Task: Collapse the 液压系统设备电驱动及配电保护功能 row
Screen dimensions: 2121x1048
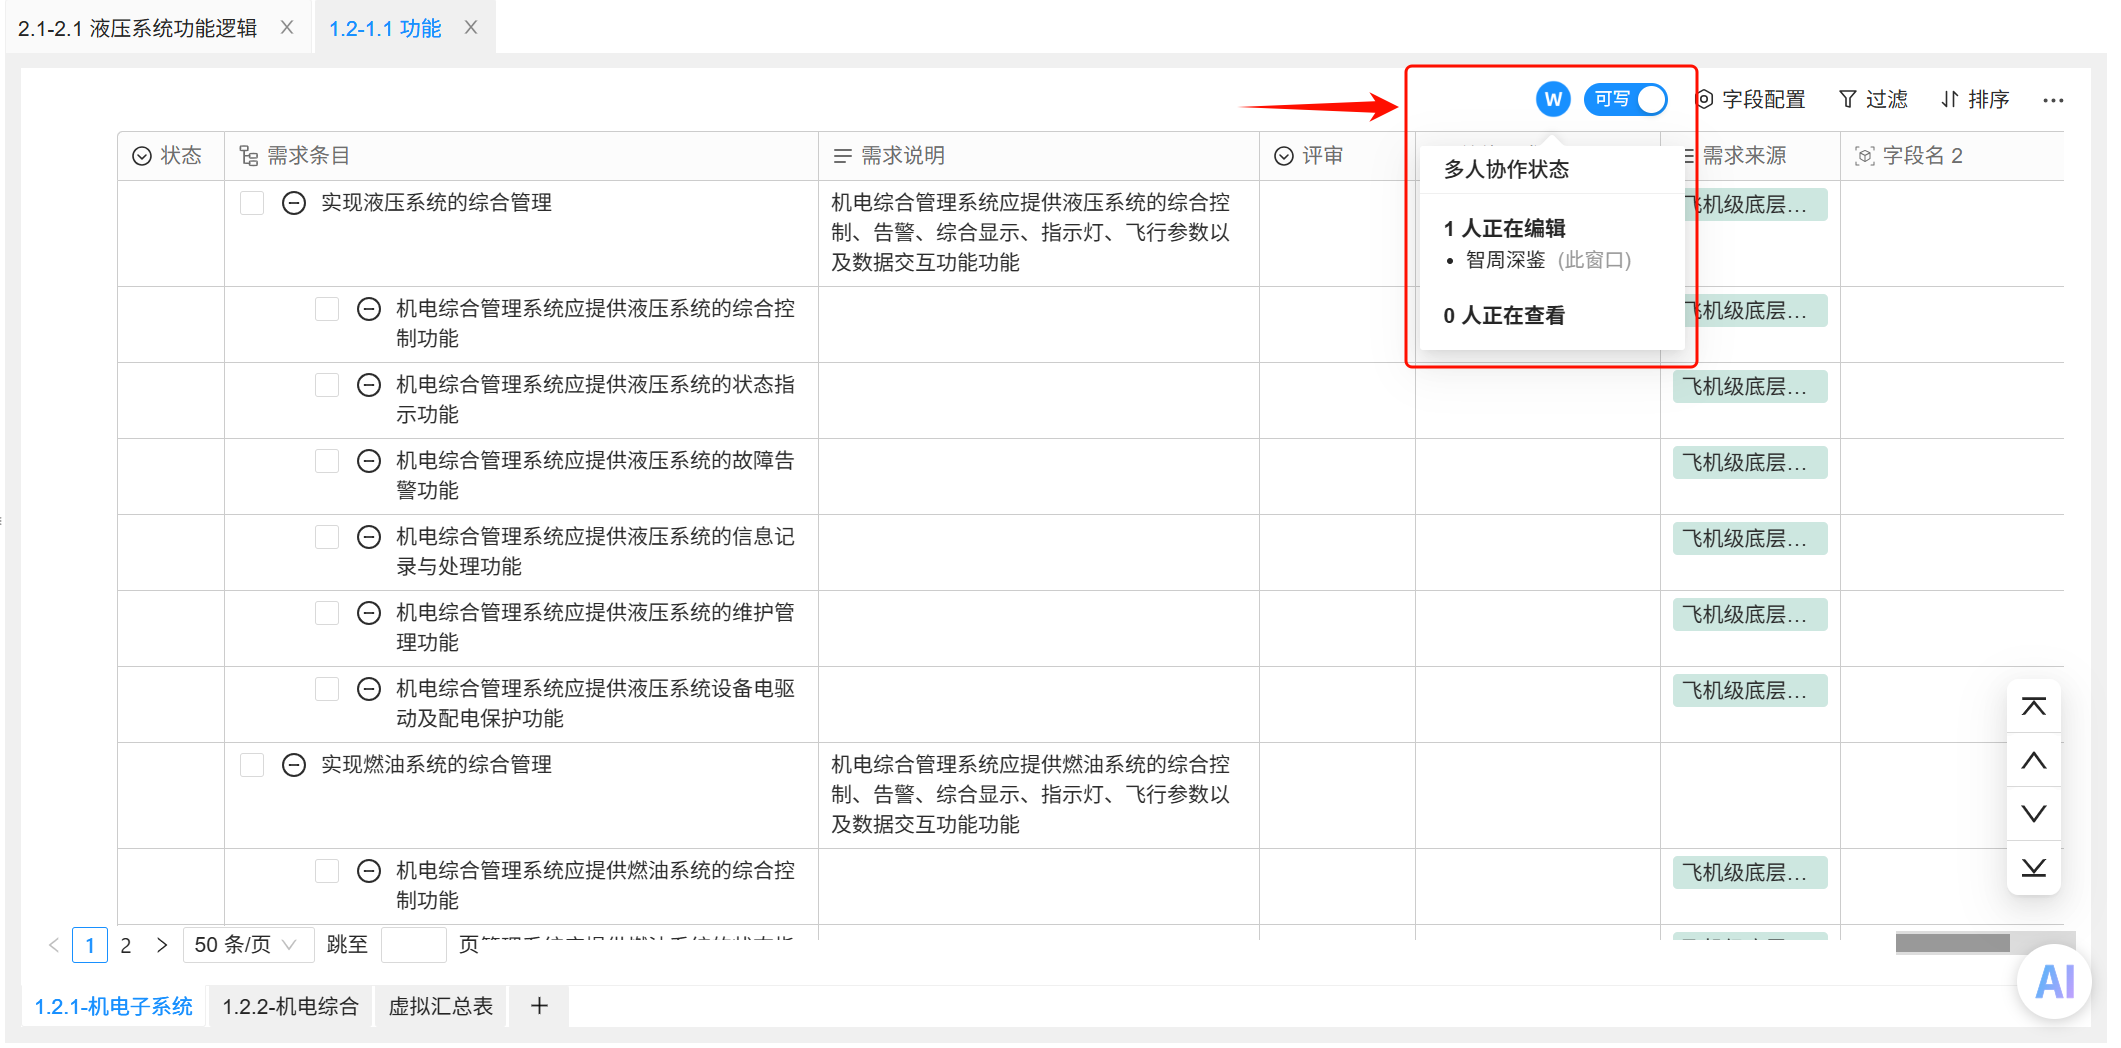Action: 369,689
